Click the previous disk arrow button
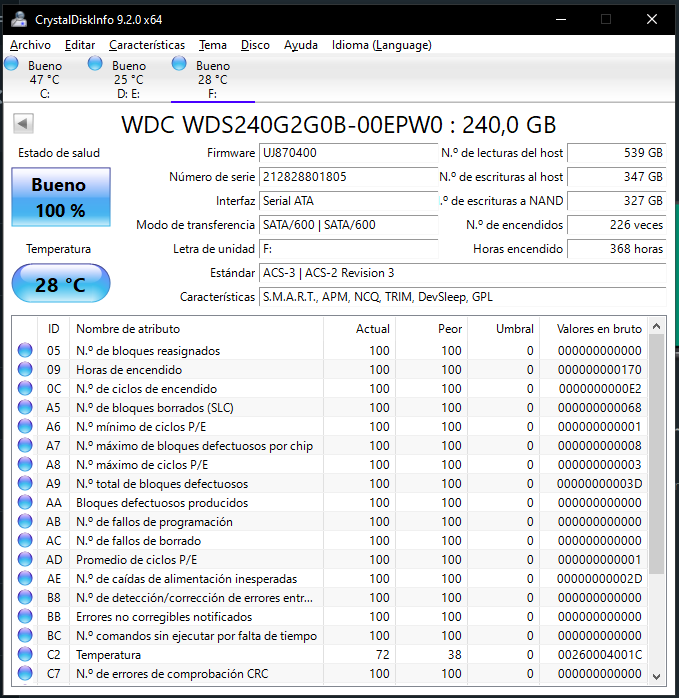Screen dimensions: 679x698 pos(23,123)
